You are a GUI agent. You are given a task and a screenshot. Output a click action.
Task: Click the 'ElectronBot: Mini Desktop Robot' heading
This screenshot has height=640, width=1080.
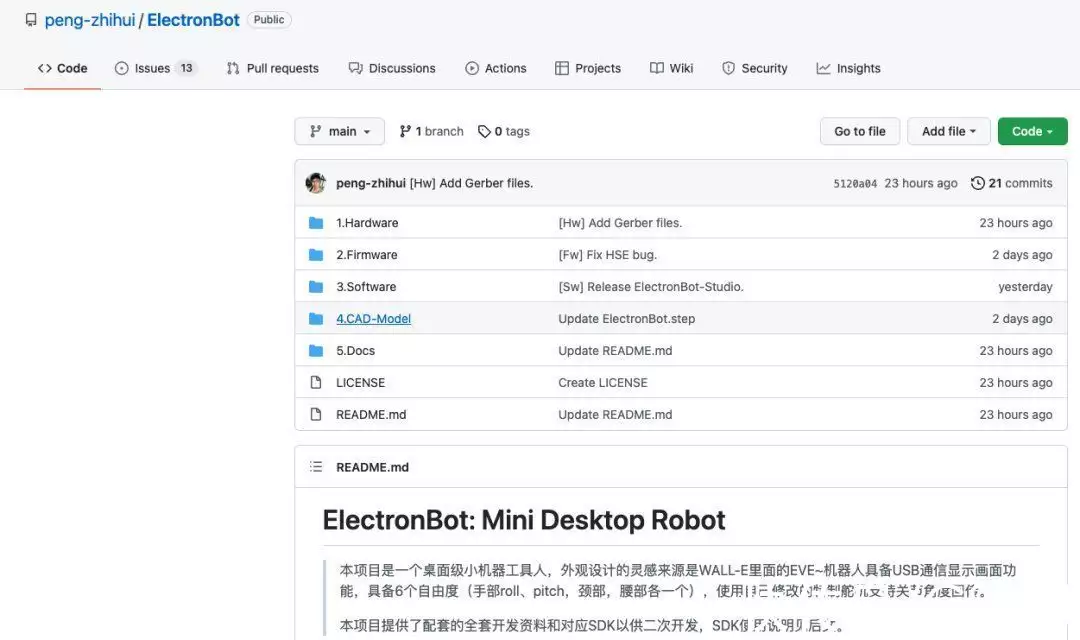[x=523, y=520]
